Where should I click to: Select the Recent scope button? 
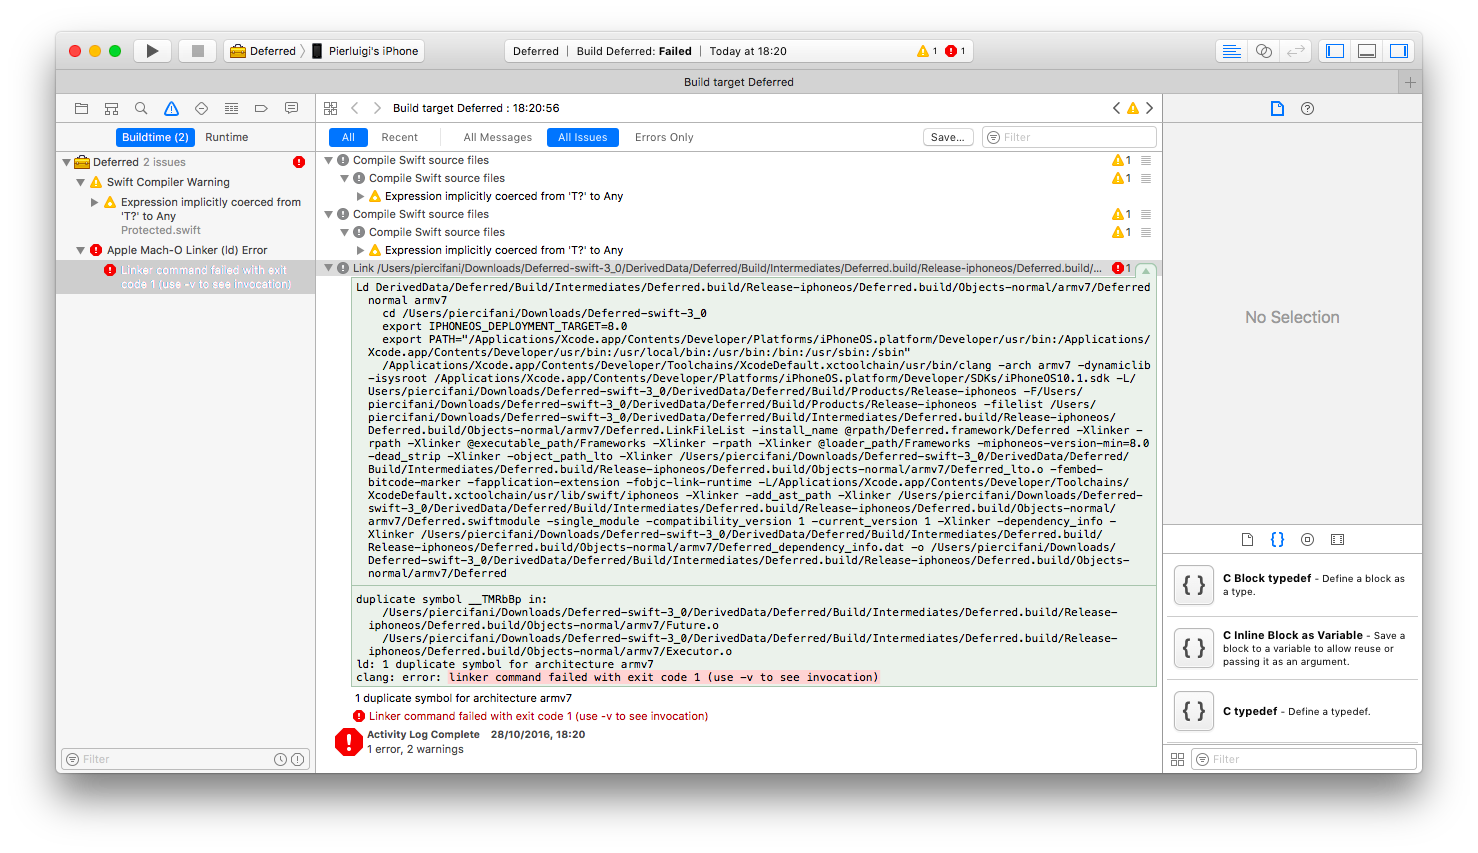(399, 137)
